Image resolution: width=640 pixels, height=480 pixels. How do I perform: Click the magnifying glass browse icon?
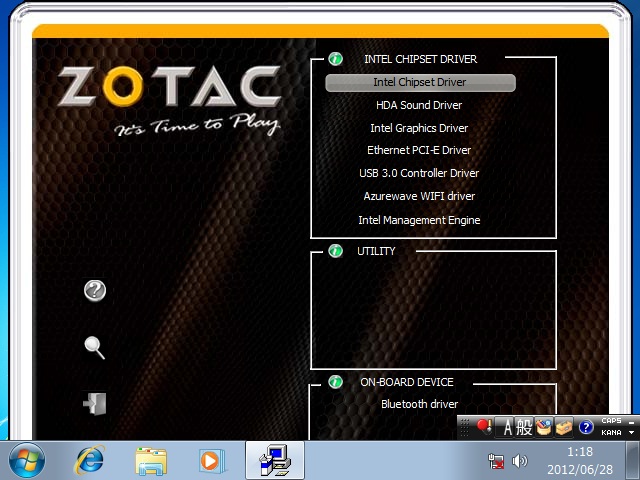point(95,347)
